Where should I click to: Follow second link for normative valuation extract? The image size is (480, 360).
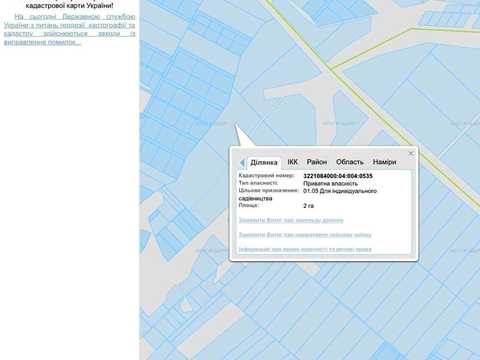click(x=305, y=235)
